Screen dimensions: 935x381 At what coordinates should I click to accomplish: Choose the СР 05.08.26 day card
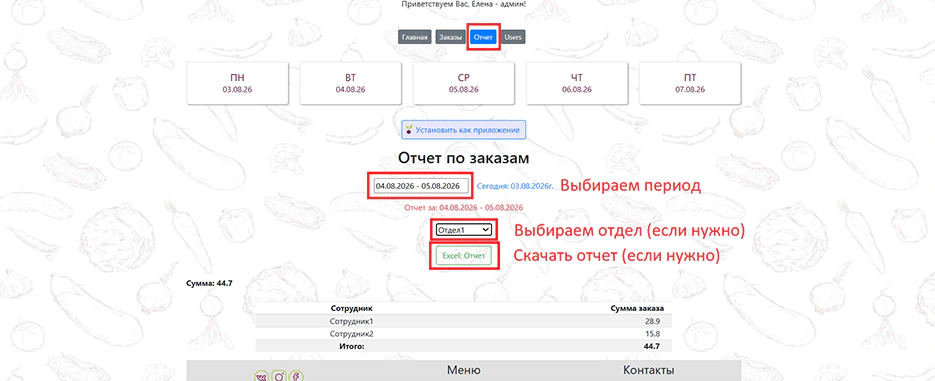464,83
